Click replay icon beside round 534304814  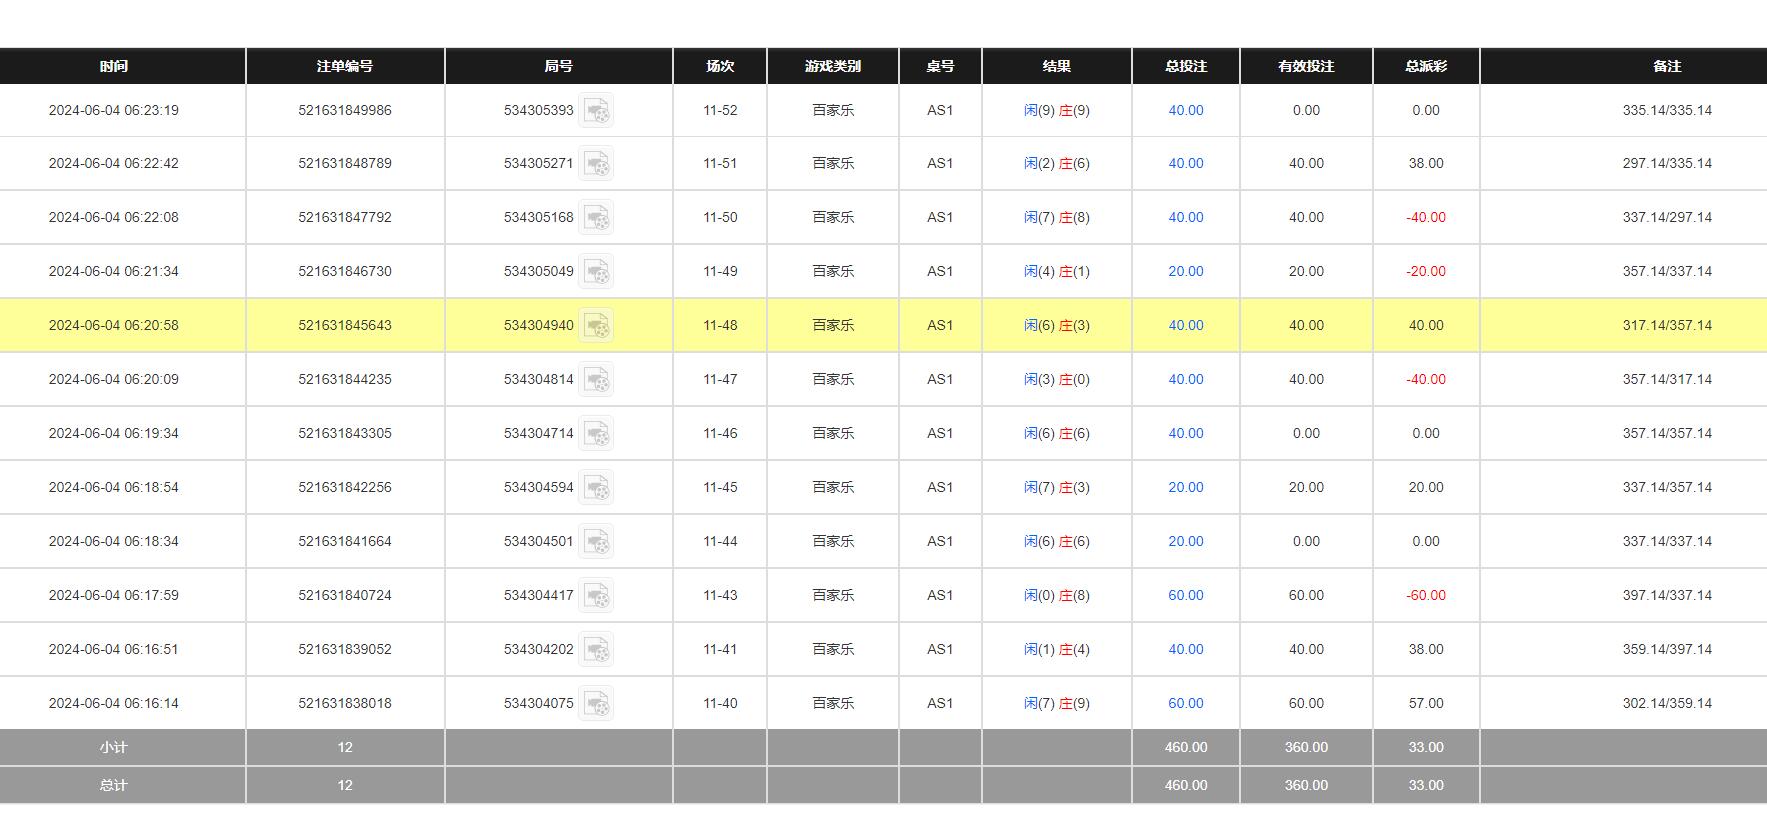[x=596, y=380]
